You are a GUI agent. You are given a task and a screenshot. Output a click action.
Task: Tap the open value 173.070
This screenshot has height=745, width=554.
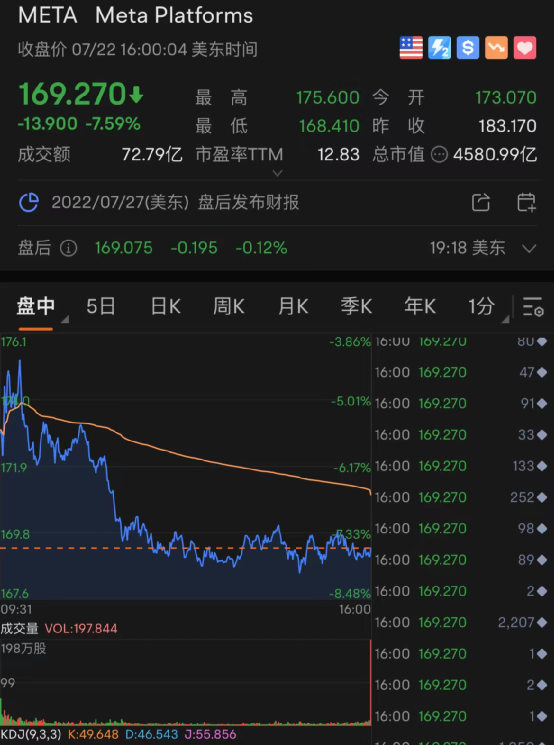pos(506,98)
